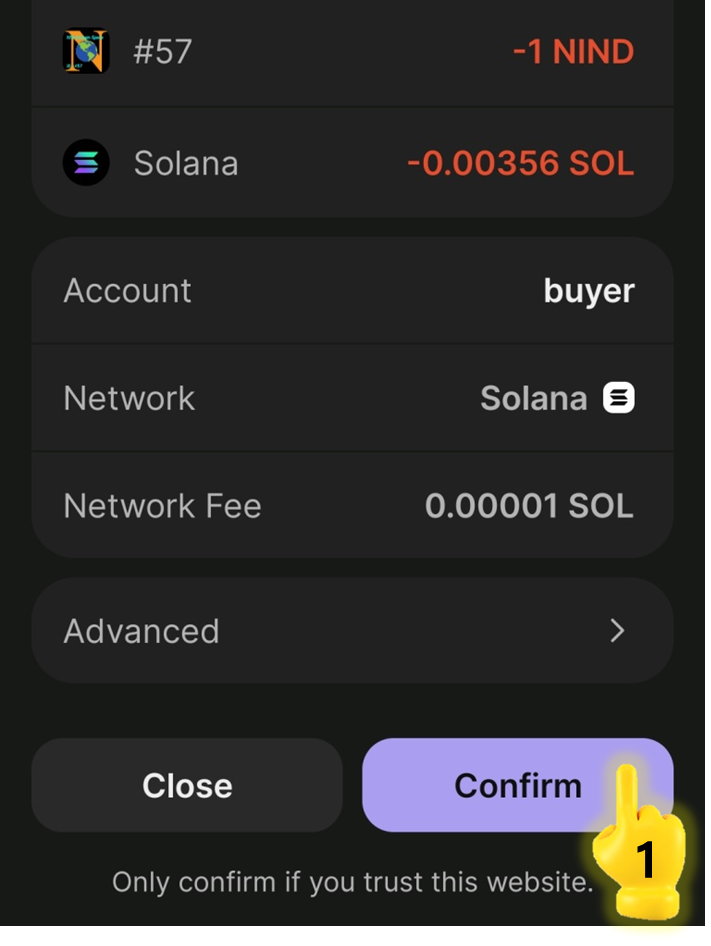Click the Account row label
The height and width of the screenshot is (946, 711).
pos(127,291)
